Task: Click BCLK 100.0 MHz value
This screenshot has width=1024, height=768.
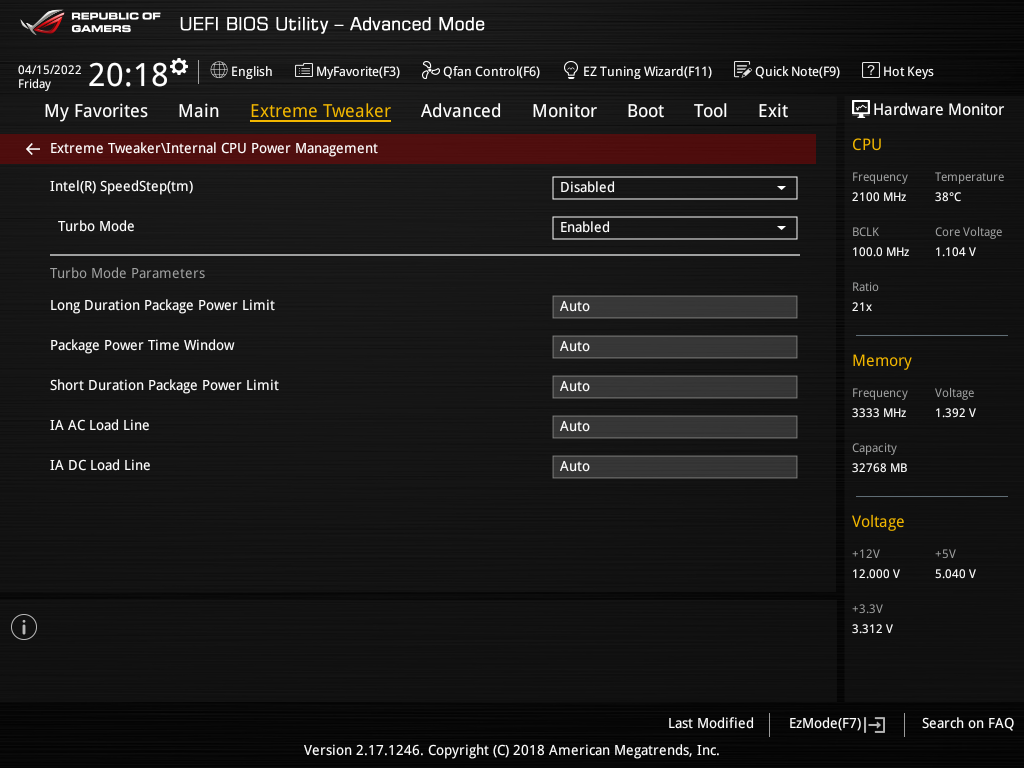Action: [880, 252]
